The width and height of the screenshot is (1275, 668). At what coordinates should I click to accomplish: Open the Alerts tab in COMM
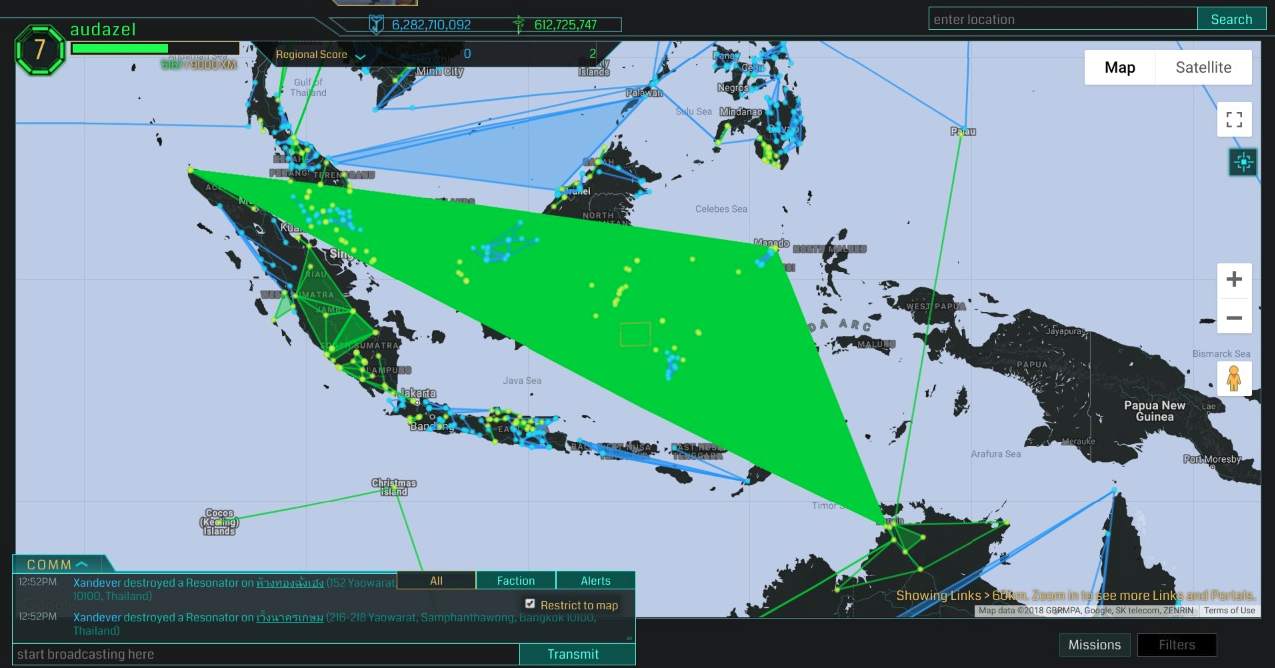595,580
